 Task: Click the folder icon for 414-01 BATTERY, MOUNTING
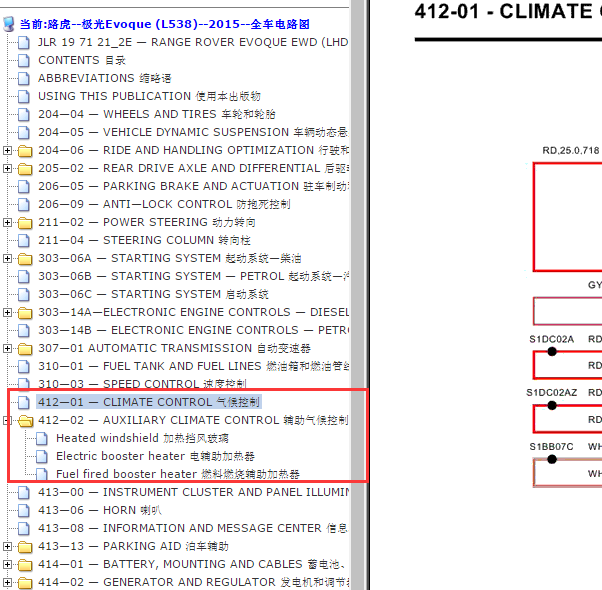click(25, 565)
